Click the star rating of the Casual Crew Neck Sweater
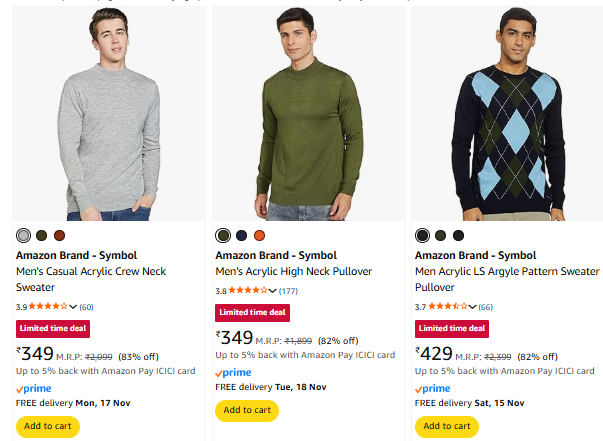This screenshot has width=603, height=441. (x=48, y=306)
